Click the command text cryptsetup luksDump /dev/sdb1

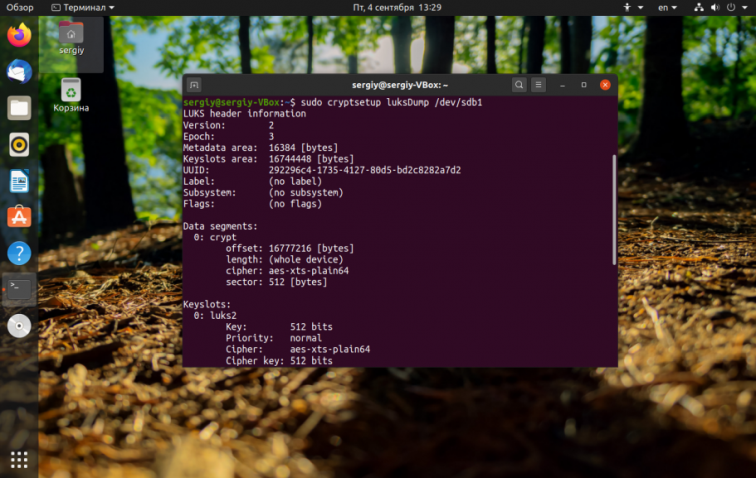[x=405, y=102]
